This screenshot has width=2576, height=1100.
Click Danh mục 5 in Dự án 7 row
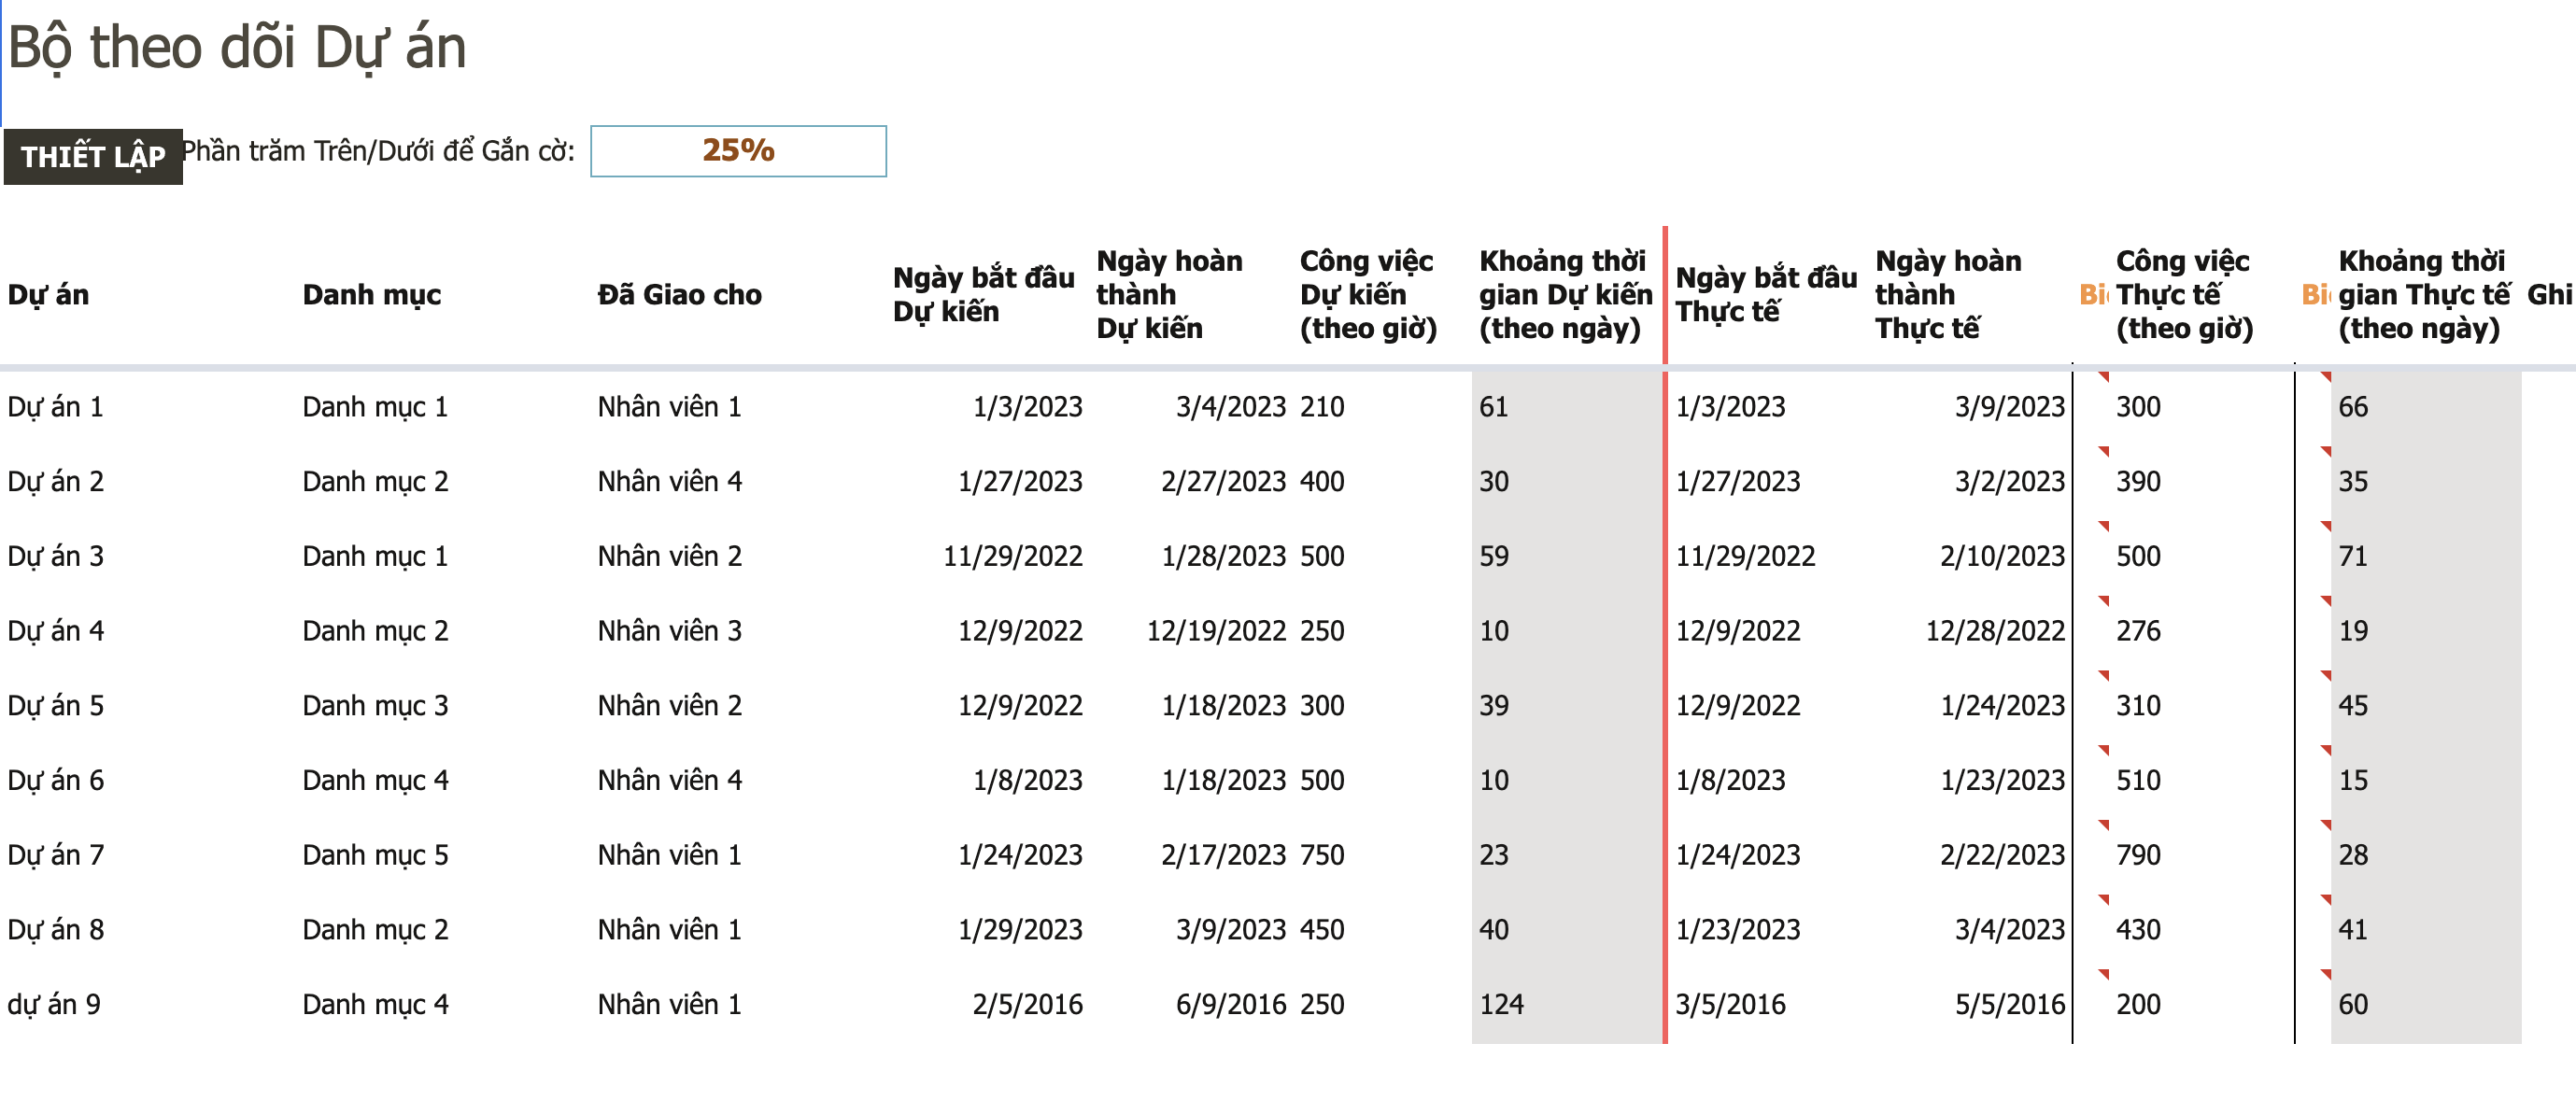375,855
